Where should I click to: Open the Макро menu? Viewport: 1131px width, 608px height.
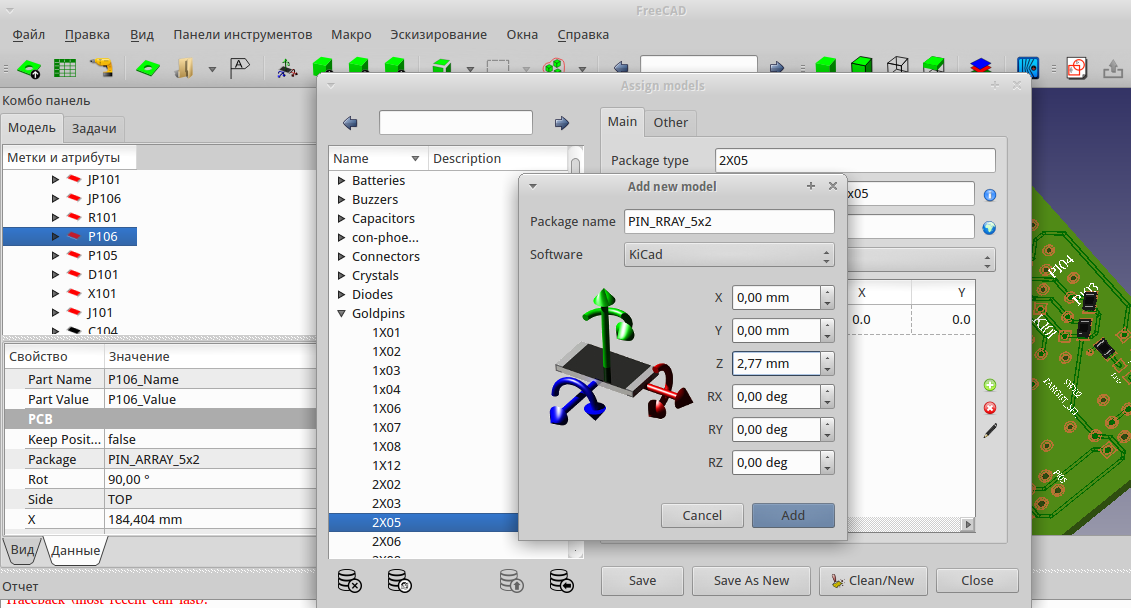click(x=351, y=34)
